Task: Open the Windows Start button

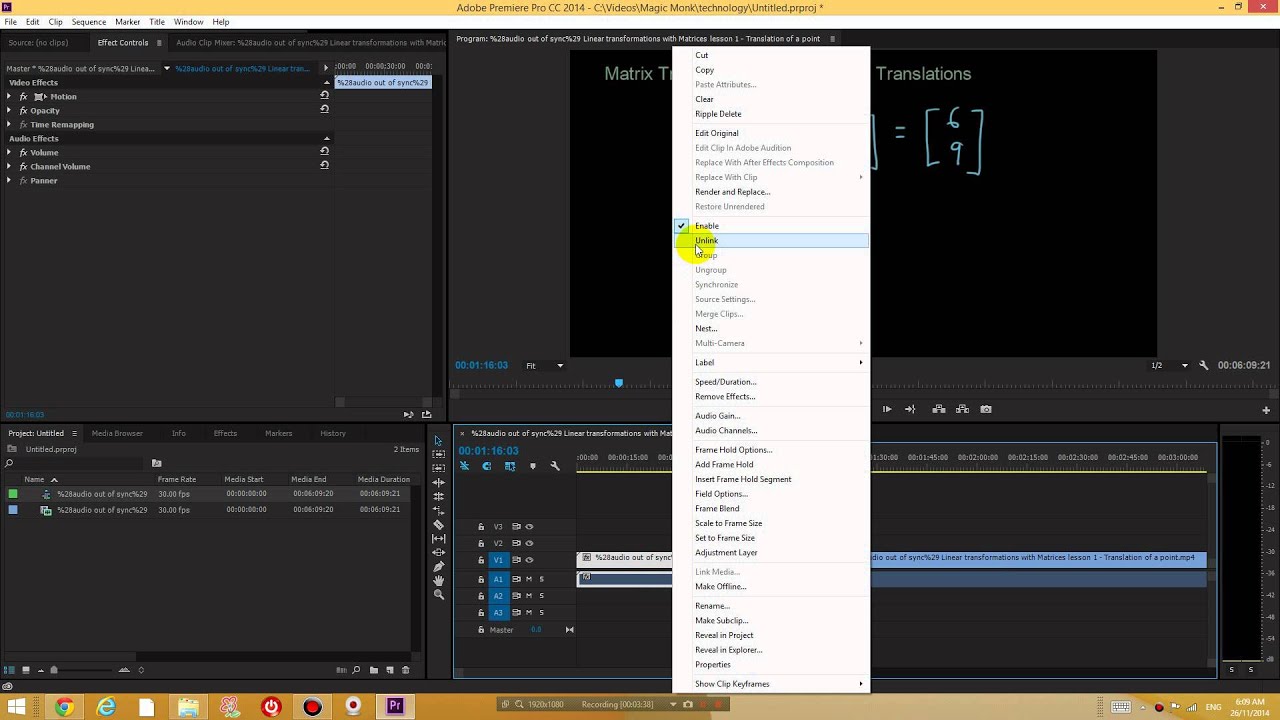Action: coord(16,707)
